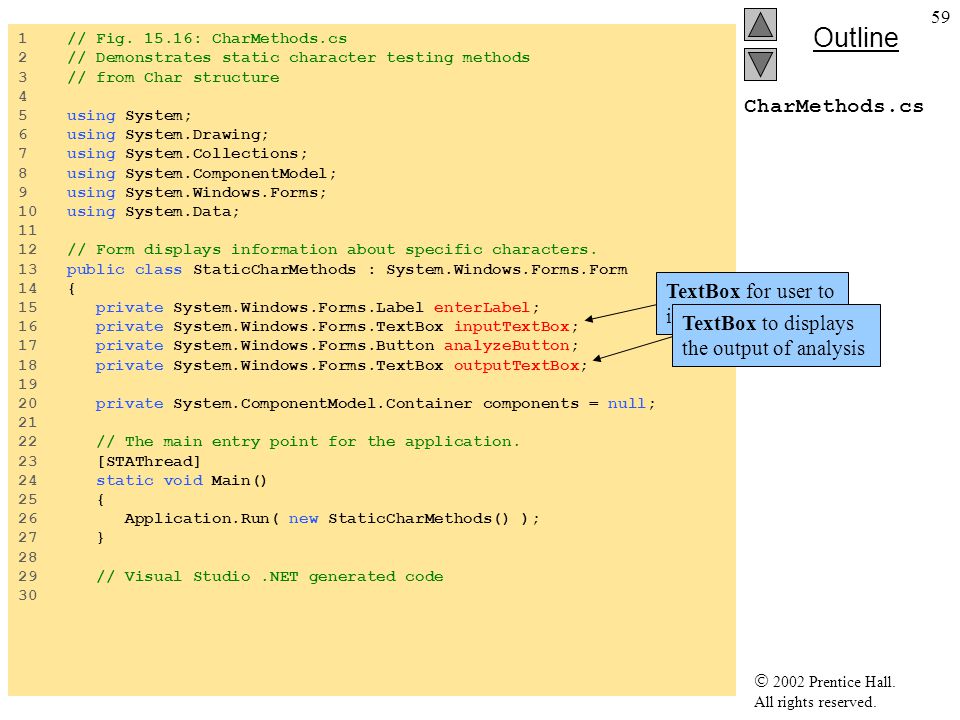
Task: Click 'Visual Studio .NET generated code' comment
Action: (x=270, y=577)
